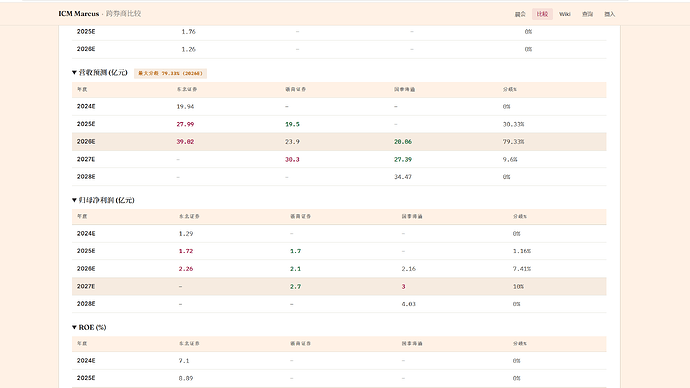Click 东北证券 column header in revenue table
Viewport: 690px width, 388px height.
[187, 89]
